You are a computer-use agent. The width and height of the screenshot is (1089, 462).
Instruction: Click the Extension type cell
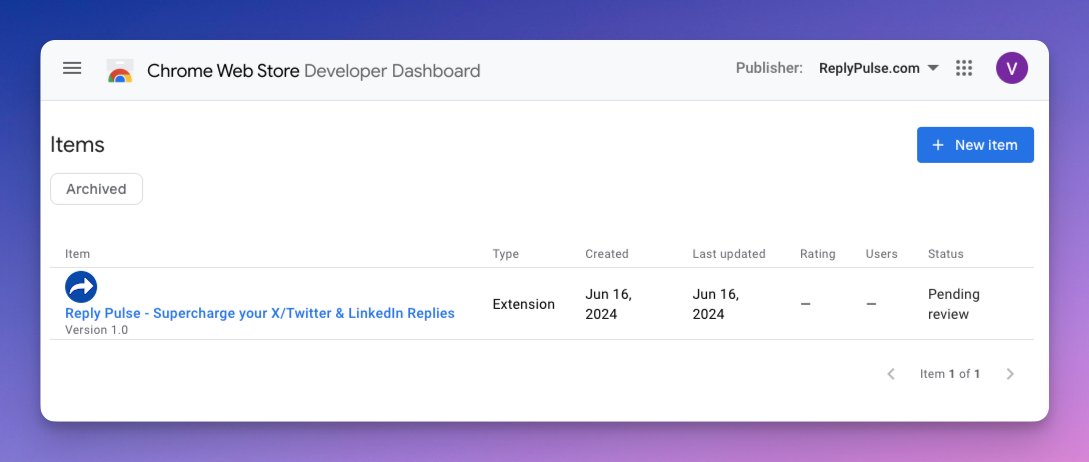[524, 304]
